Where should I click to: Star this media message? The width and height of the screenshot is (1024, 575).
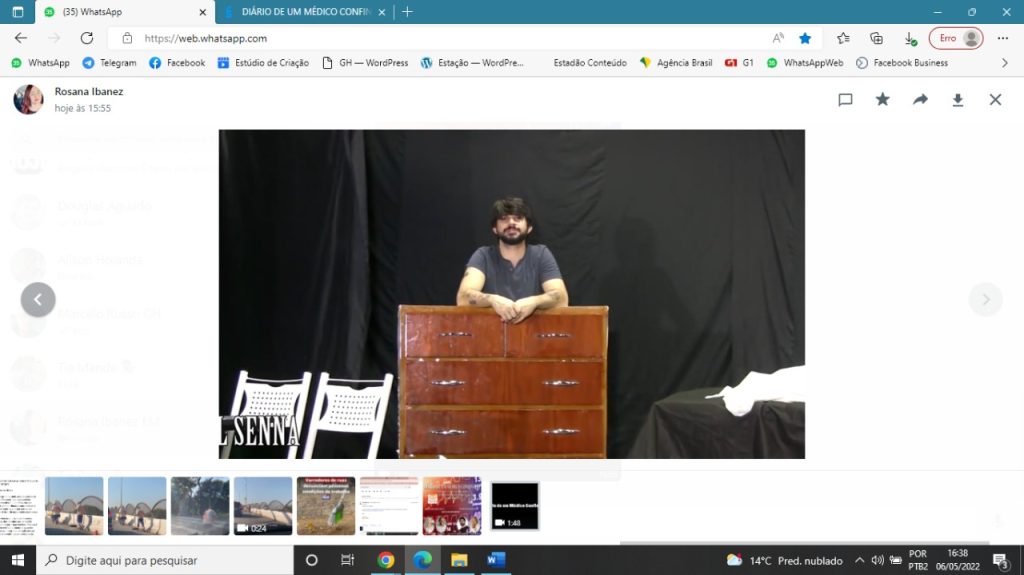point(882,100)
